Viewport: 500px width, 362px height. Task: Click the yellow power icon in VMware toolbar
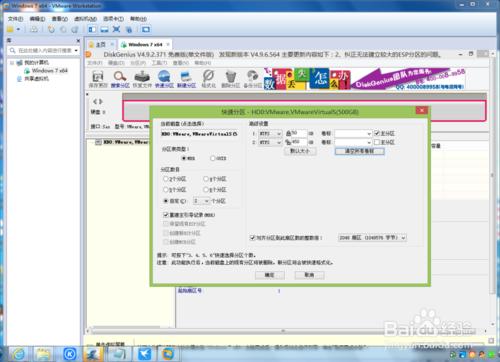click(x=10, y=29)
